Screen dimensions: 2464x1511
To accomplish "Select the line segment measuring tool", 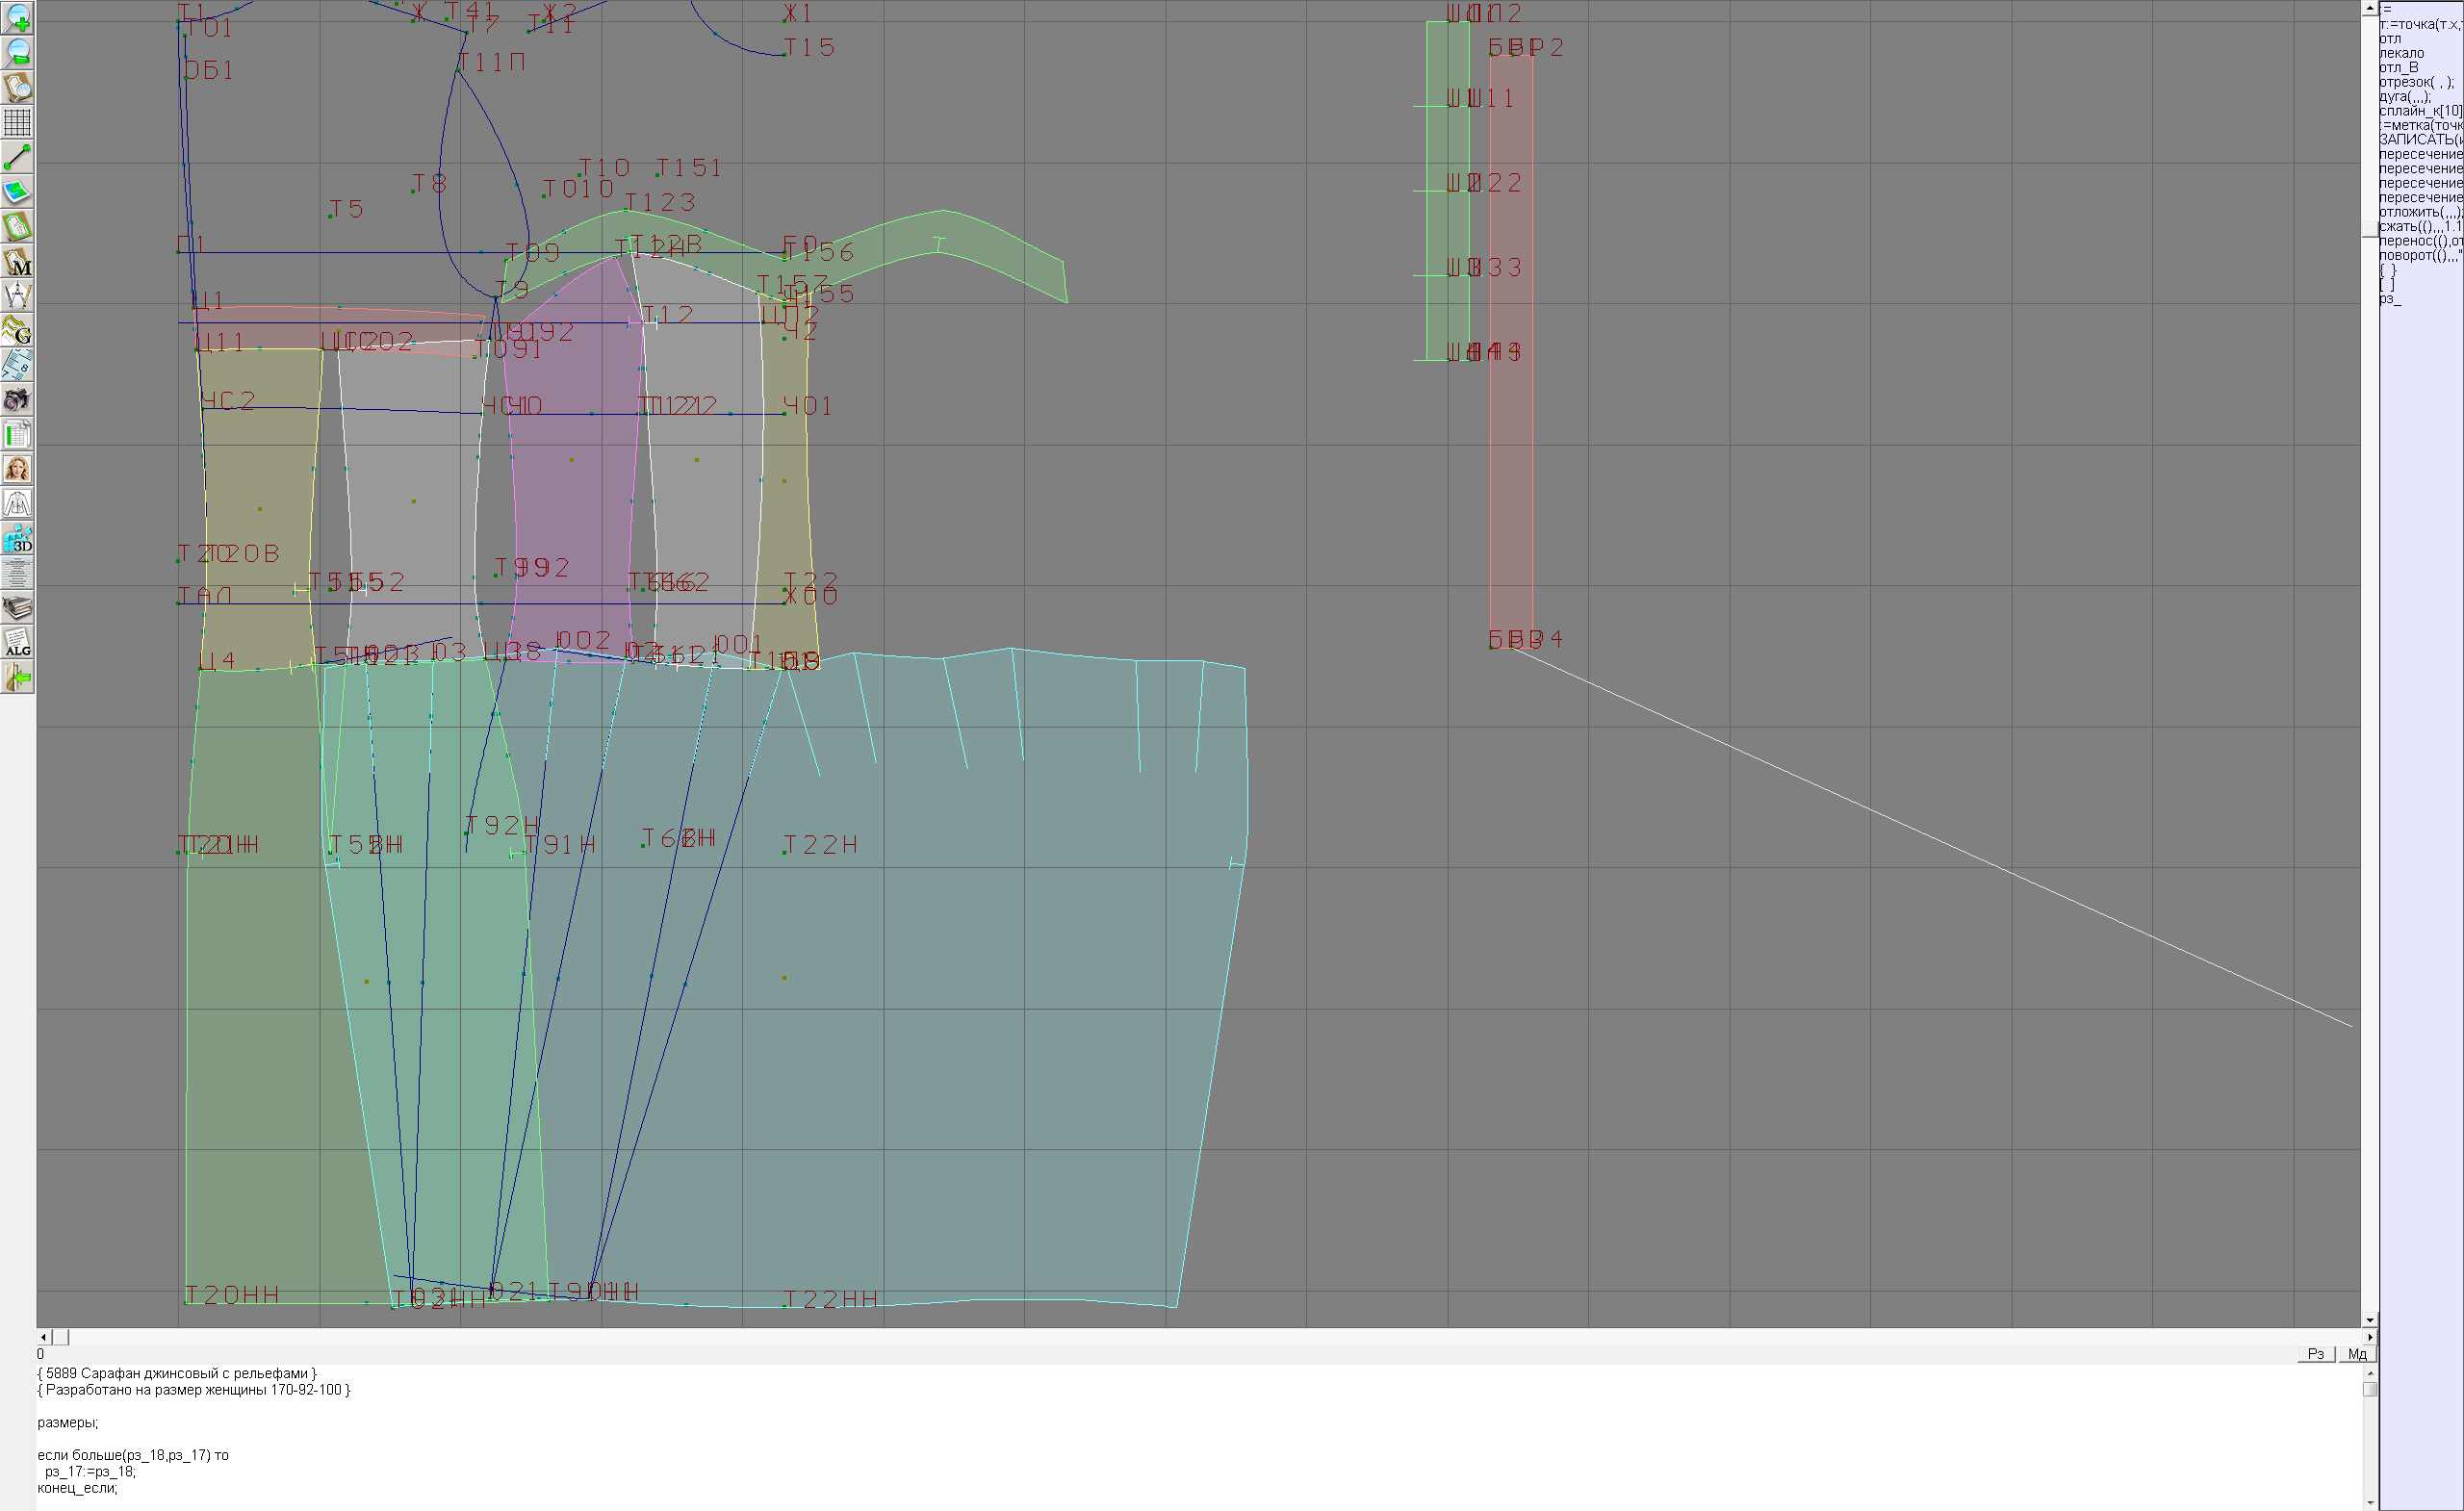I will (x=17, y=157).
